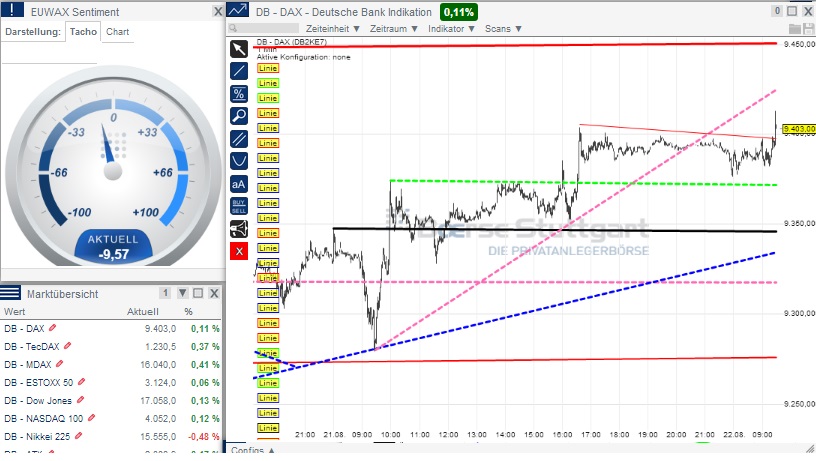The width and height of the screenshot is (816, 461).
Task: Switch to the Tacho display tab
Action: coord(83,32)
